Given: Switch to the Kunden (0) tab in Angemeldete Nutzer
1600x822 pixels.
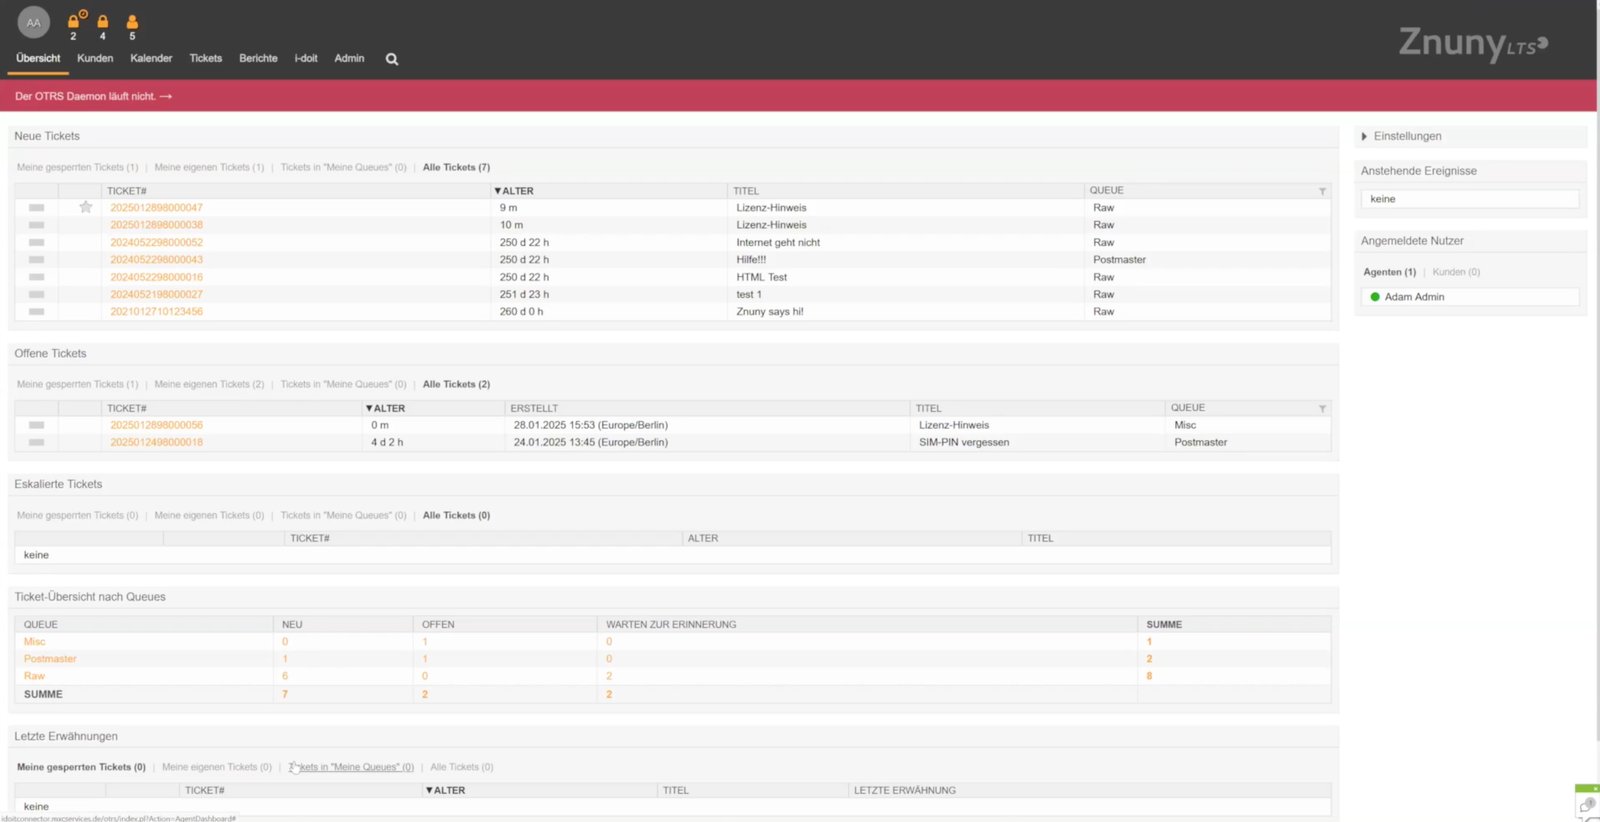Looking at the screenshot, I should [1456, 272].
